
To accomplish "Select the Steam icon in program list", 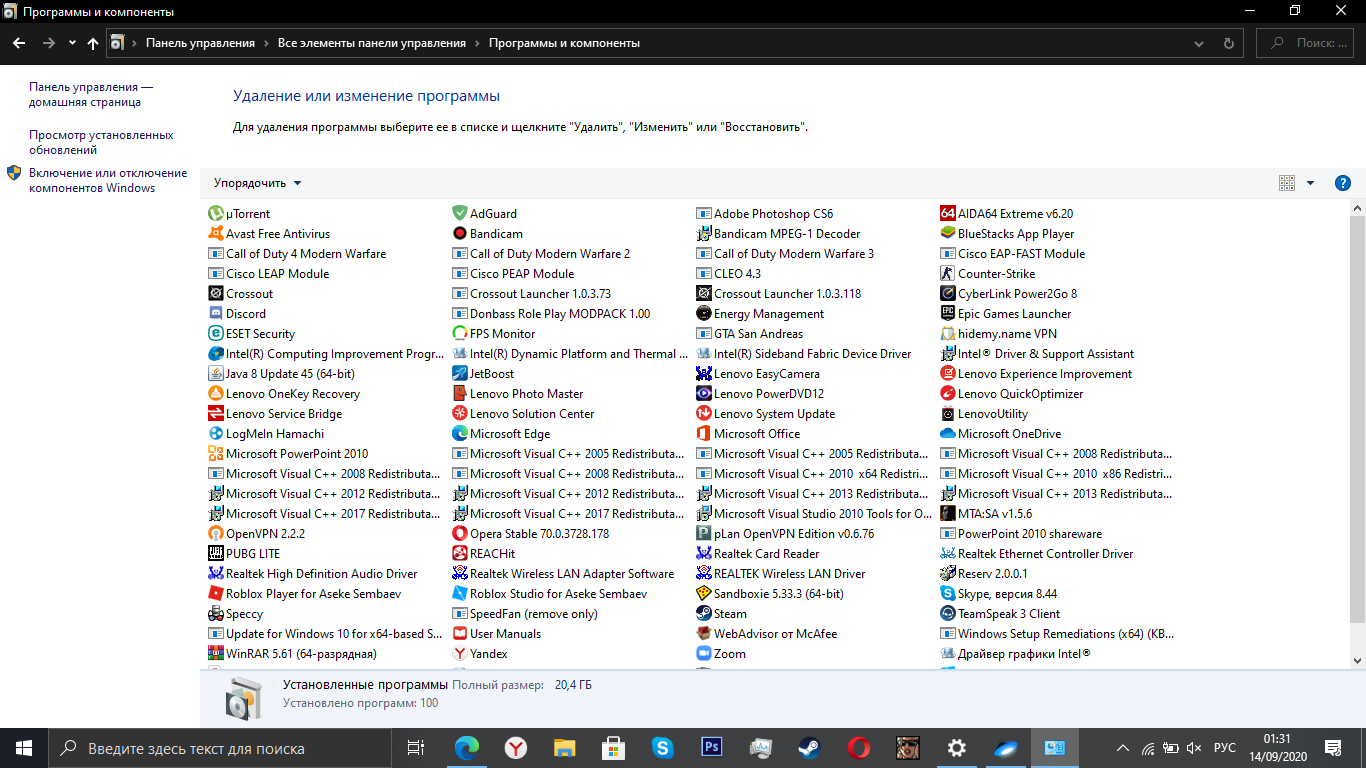I will [x=704, y=613].
